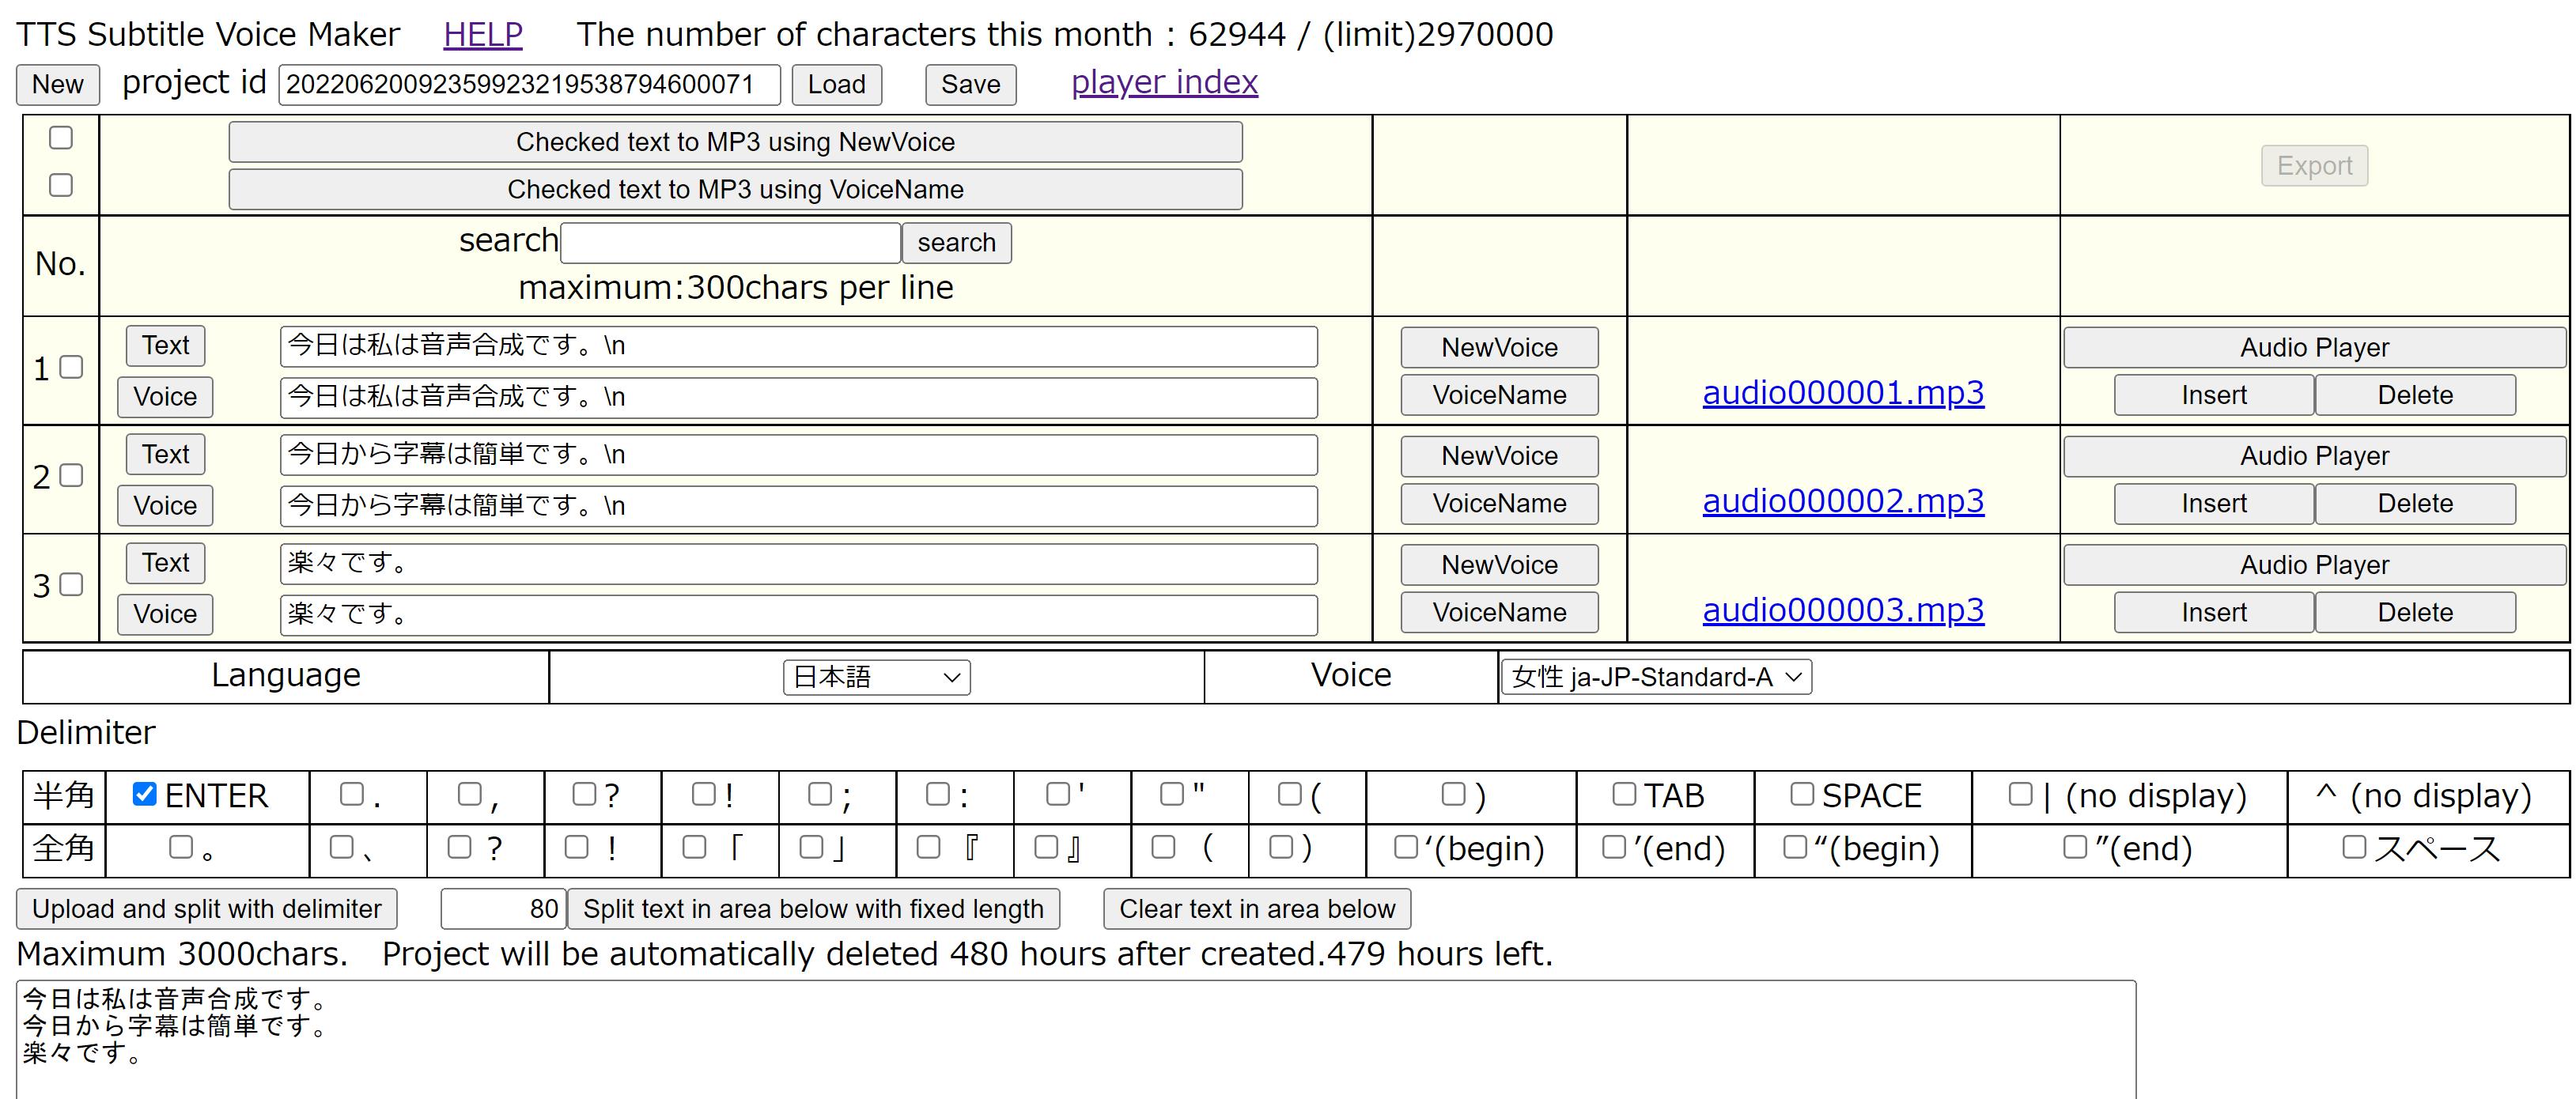2576x1099 pixels.
Task: Click the Load project button
Action: click(836, 84)
